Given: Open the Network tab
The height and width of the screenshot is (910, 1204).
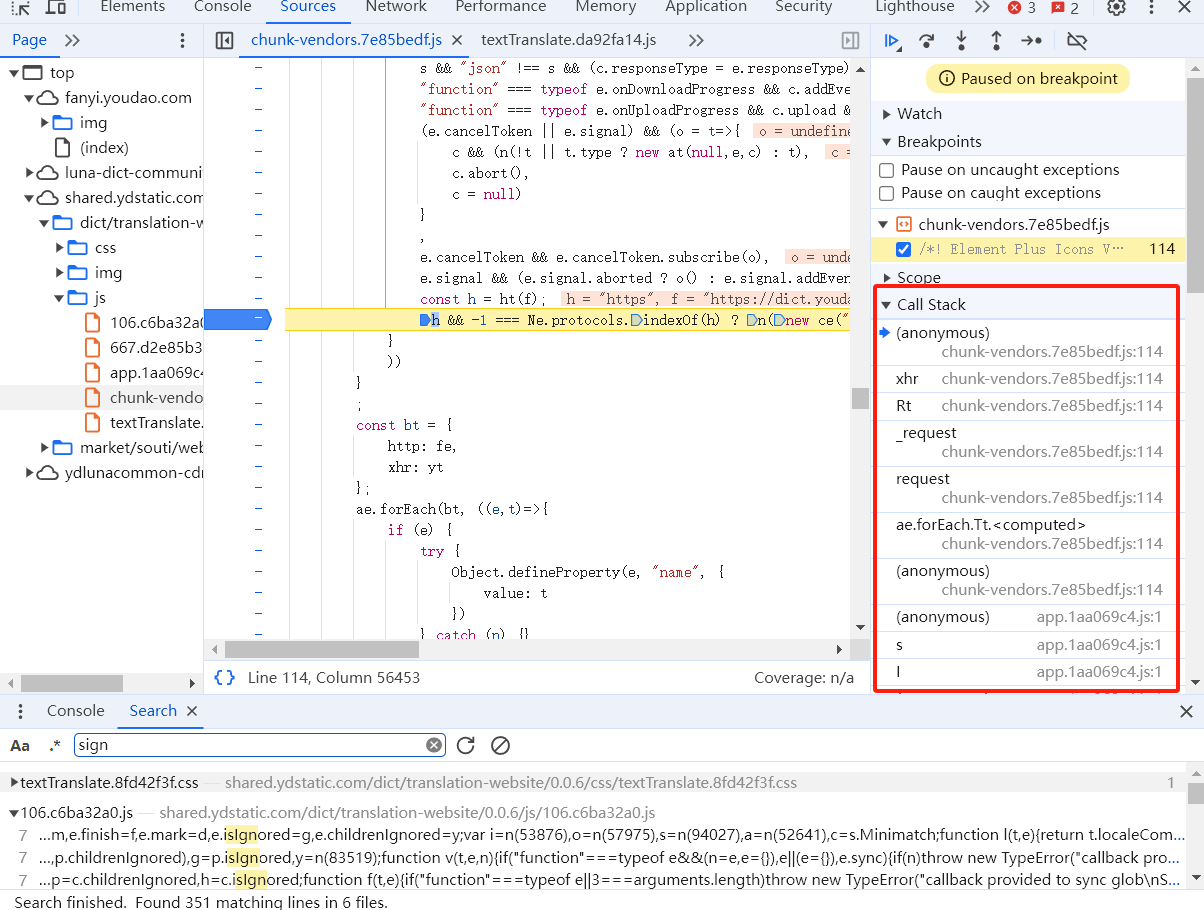Looking at the screenshot, I should click(396, 8).
